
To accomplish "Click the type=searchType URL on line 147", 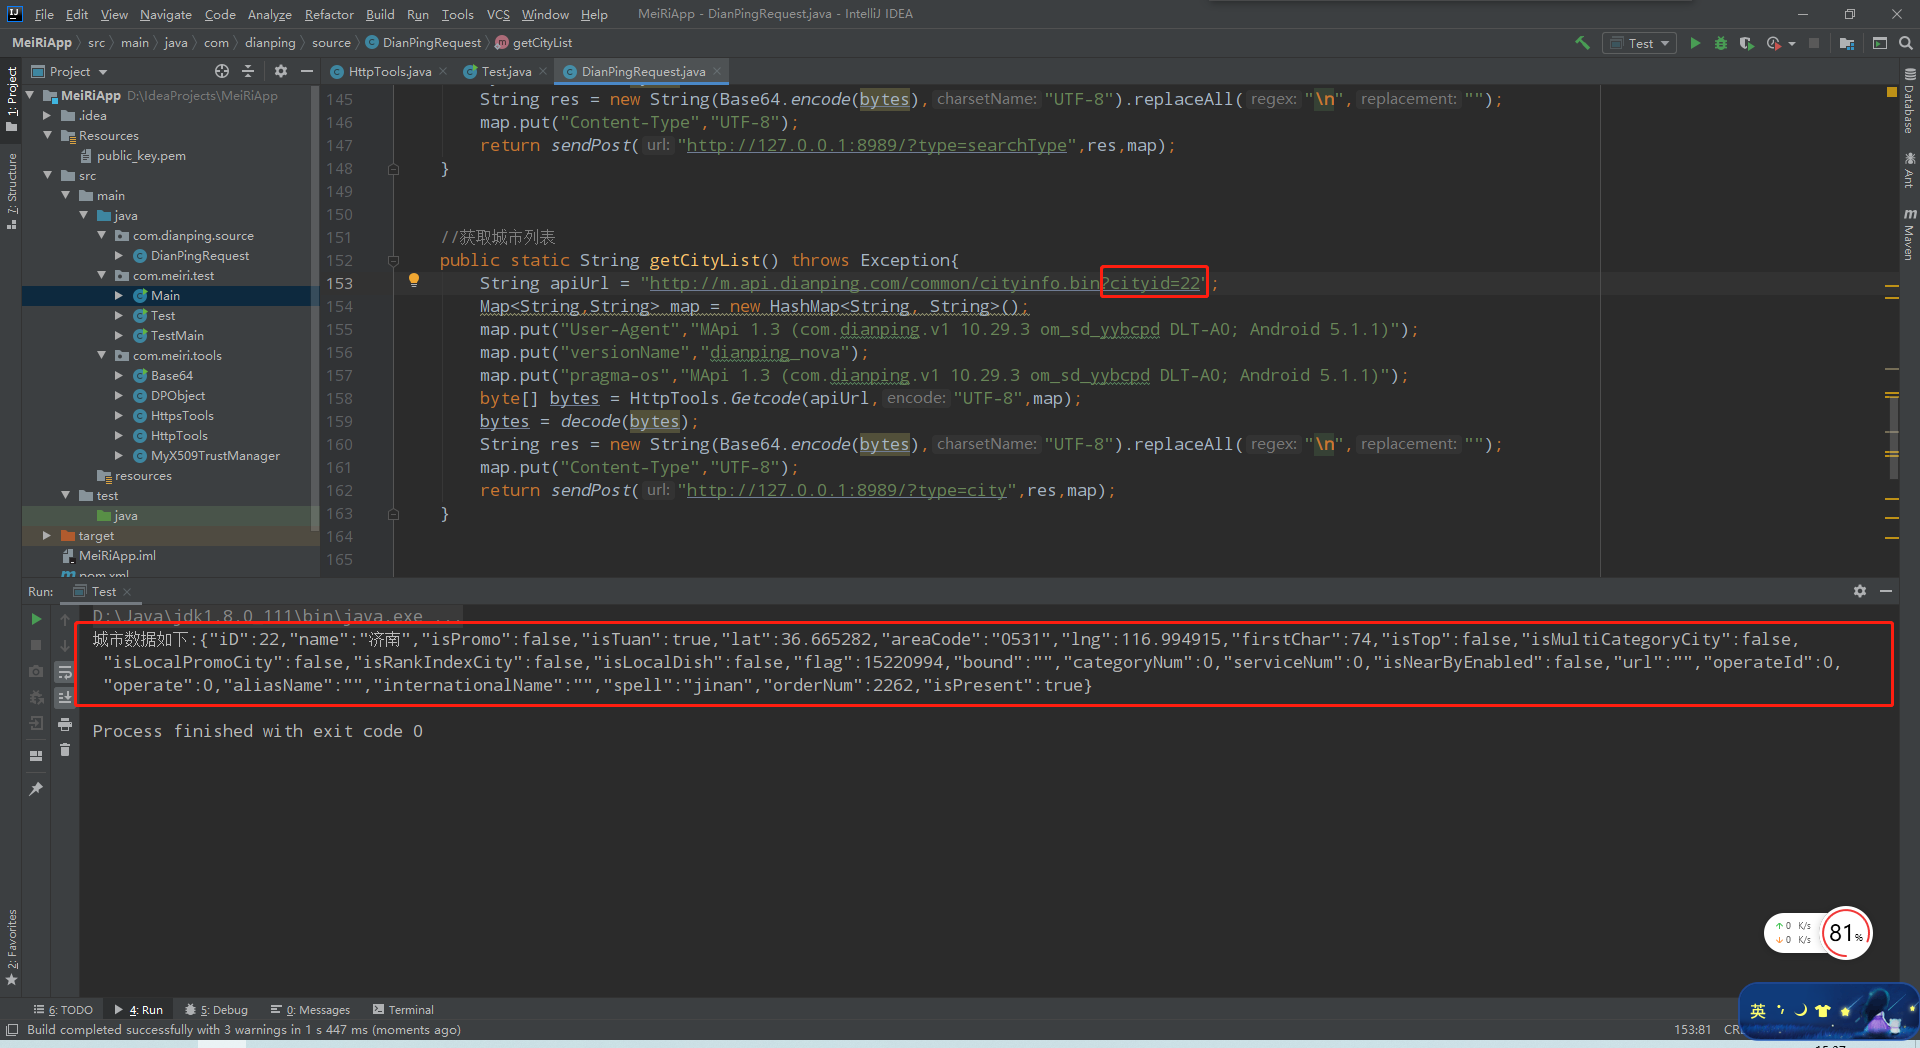I will [x=877, y=145].
